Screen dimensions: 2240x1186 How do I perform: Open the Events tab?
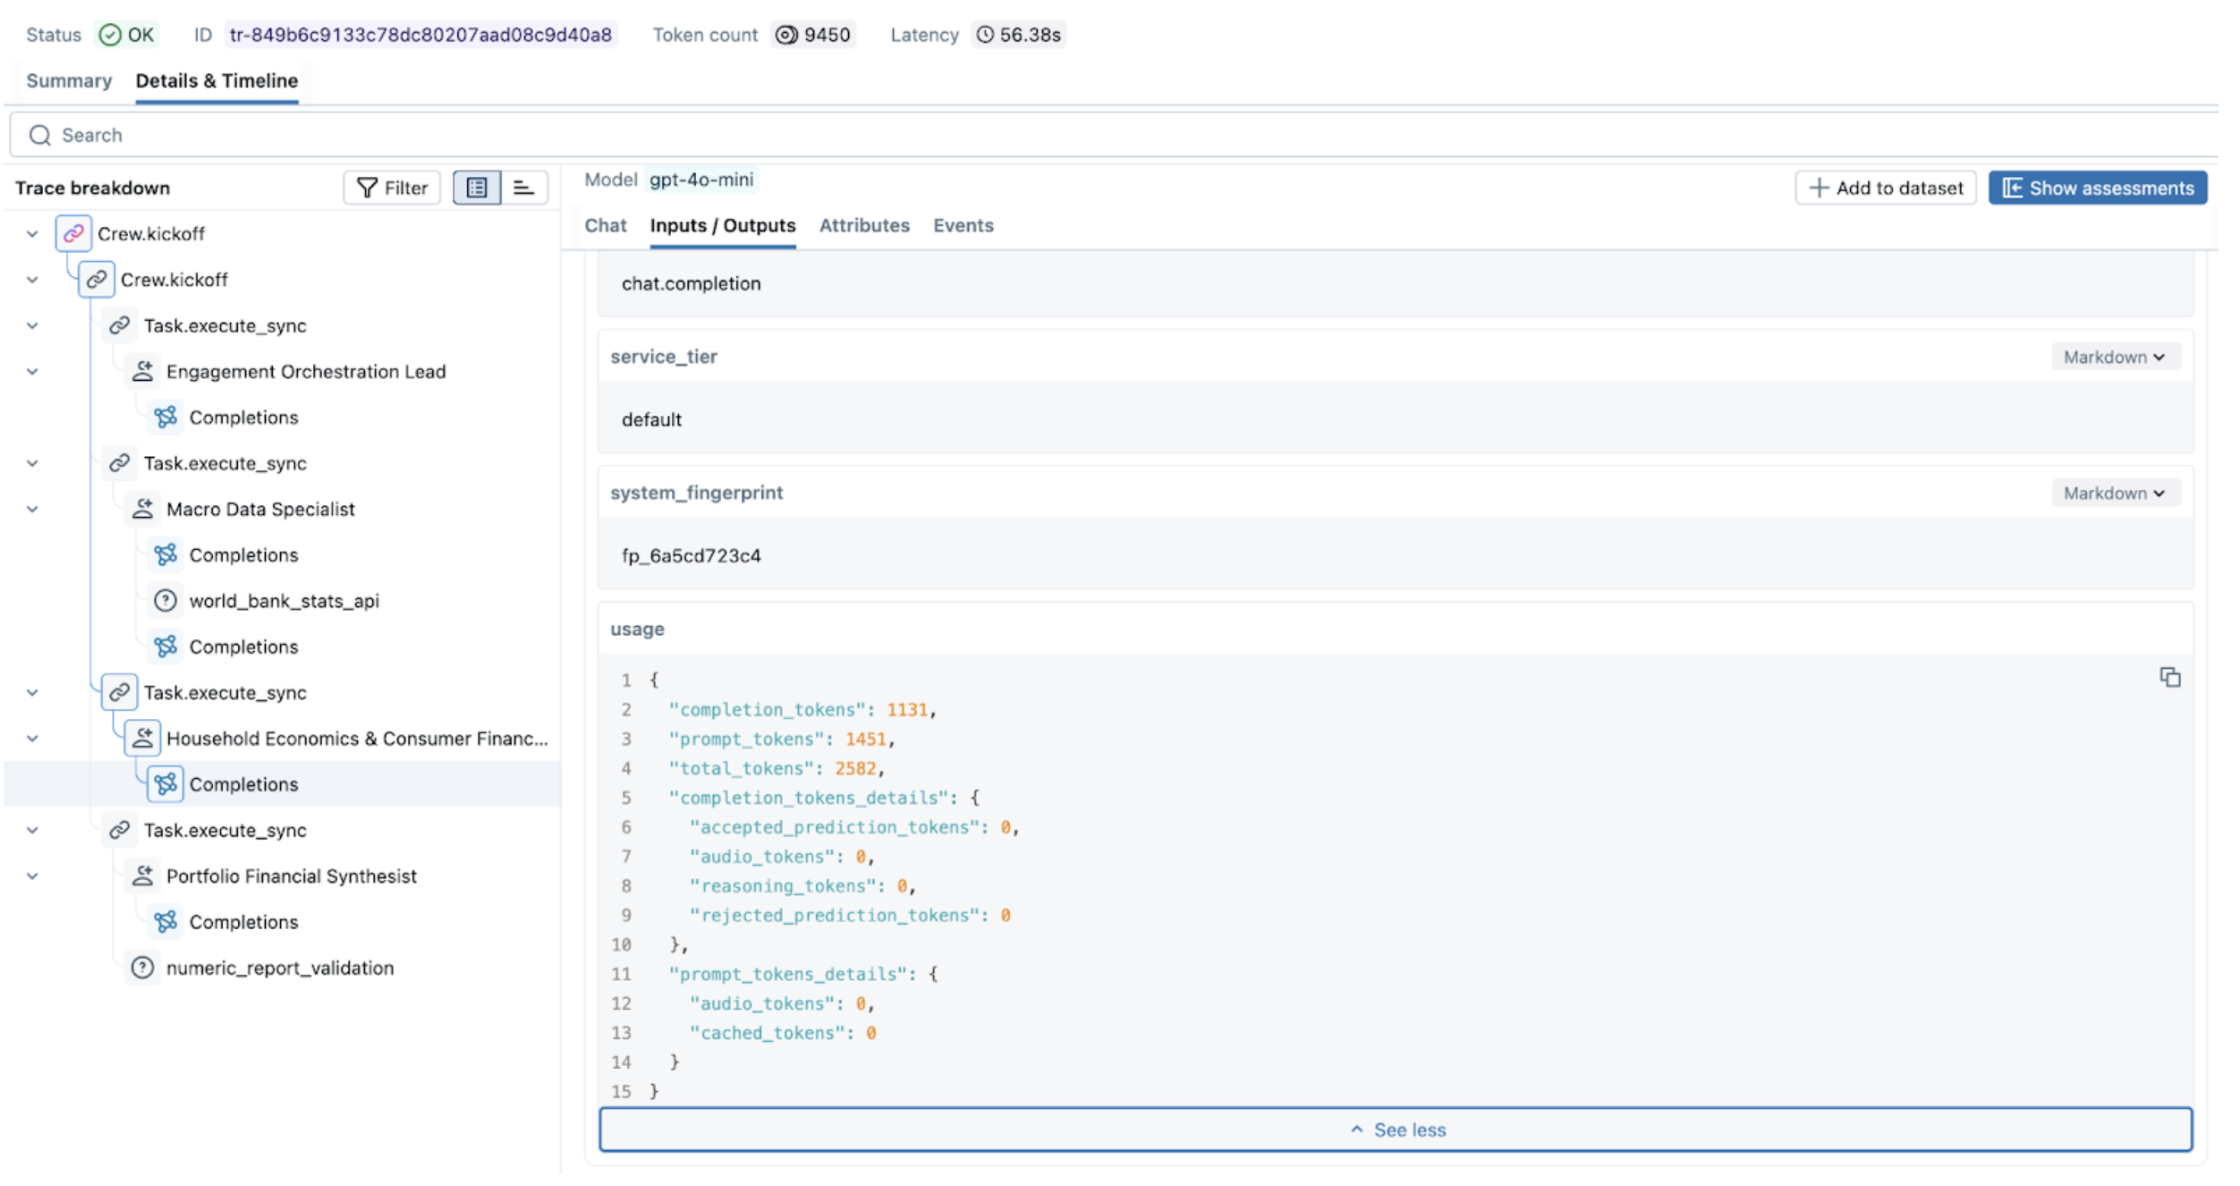click(964, 226)
